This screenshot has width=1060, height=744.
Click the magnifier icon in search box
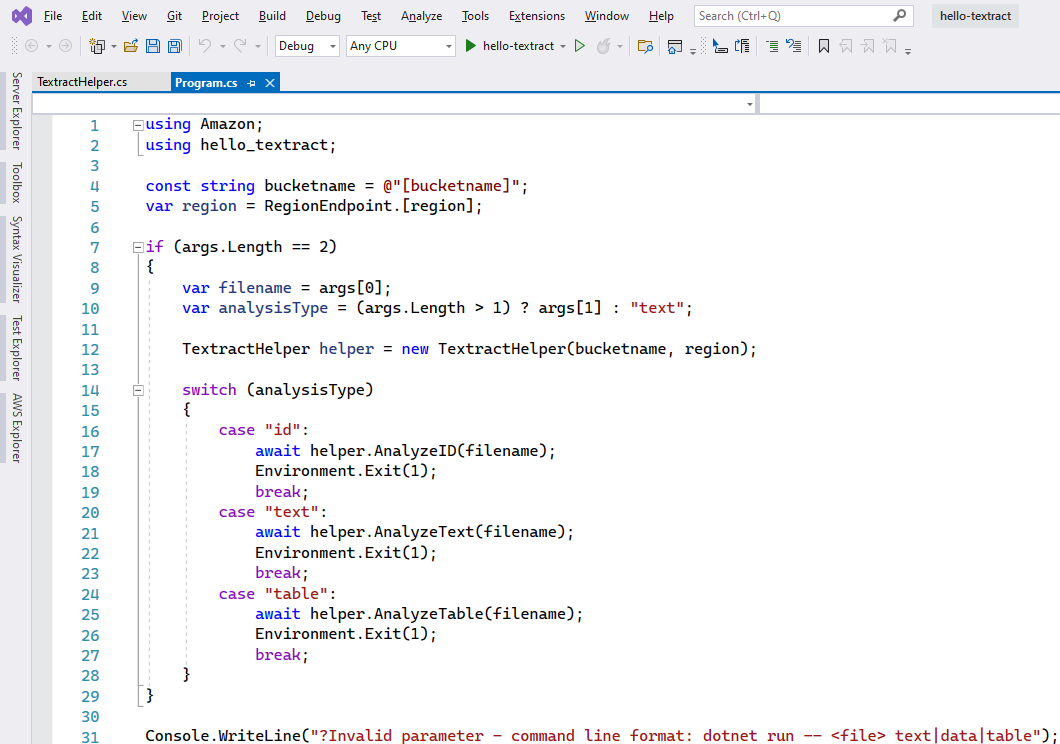point(899,15)
